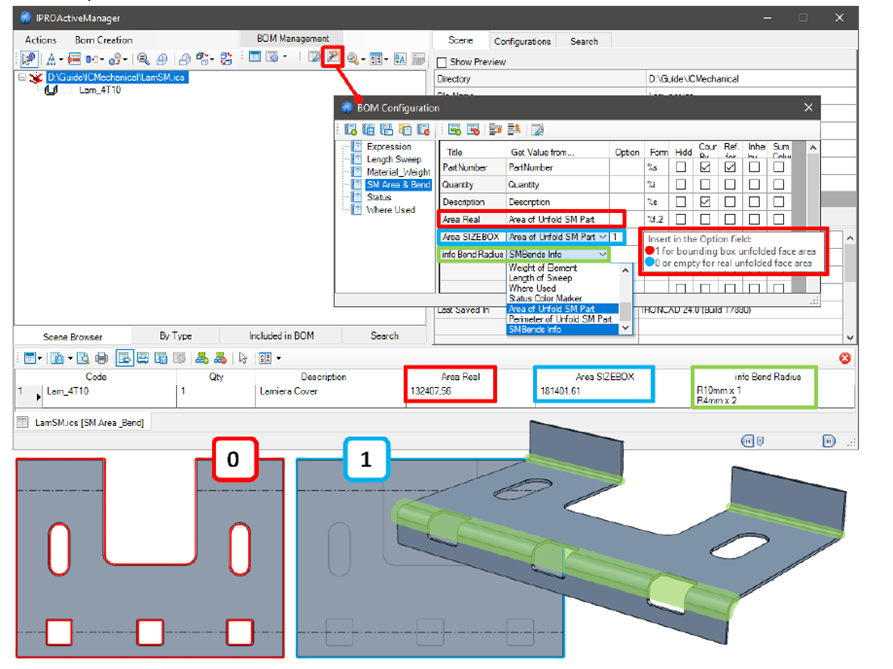Click the red close icon on BOM panel

tap(845, 358)
